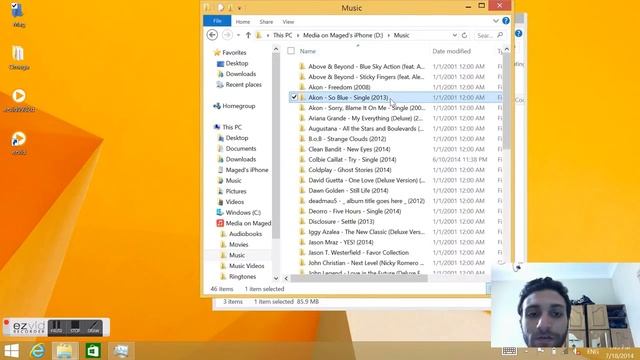This screenshot has width=640, height=360.
Task: Open Recent places in navigation pane
Action: coord(243,84)
